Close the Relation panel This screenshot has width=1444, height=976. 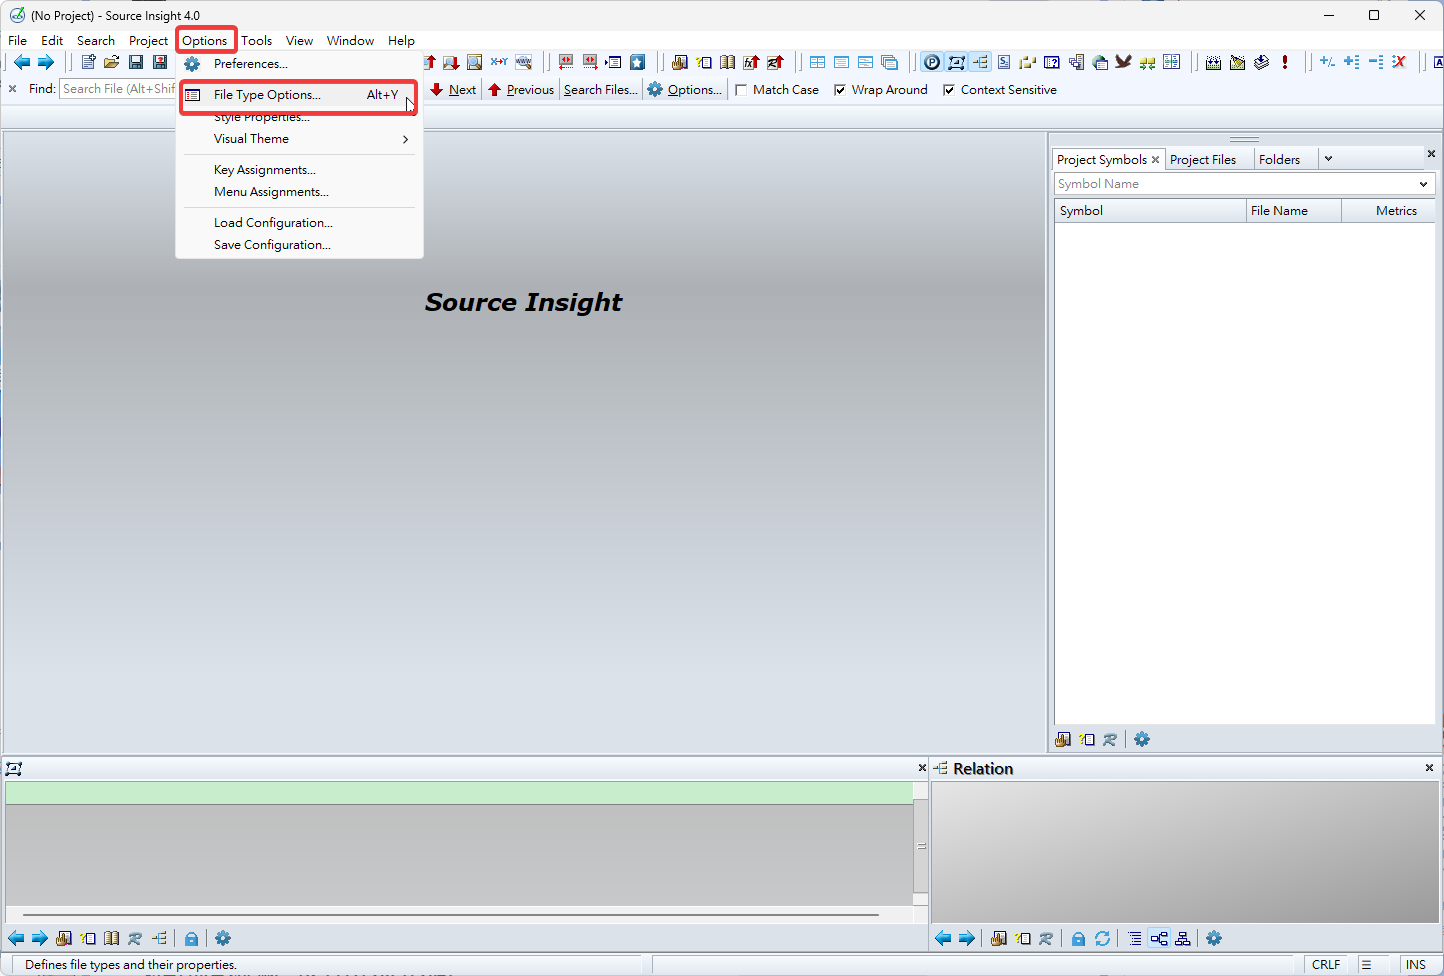1429,768
